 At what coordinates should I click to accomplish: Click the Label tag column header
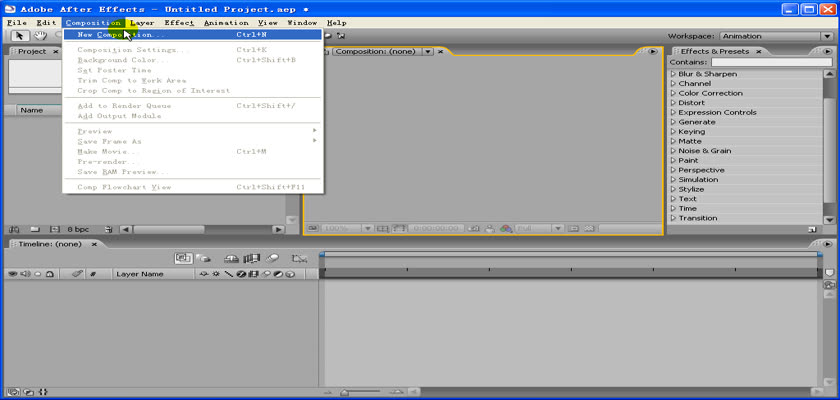tap(76, 274)
